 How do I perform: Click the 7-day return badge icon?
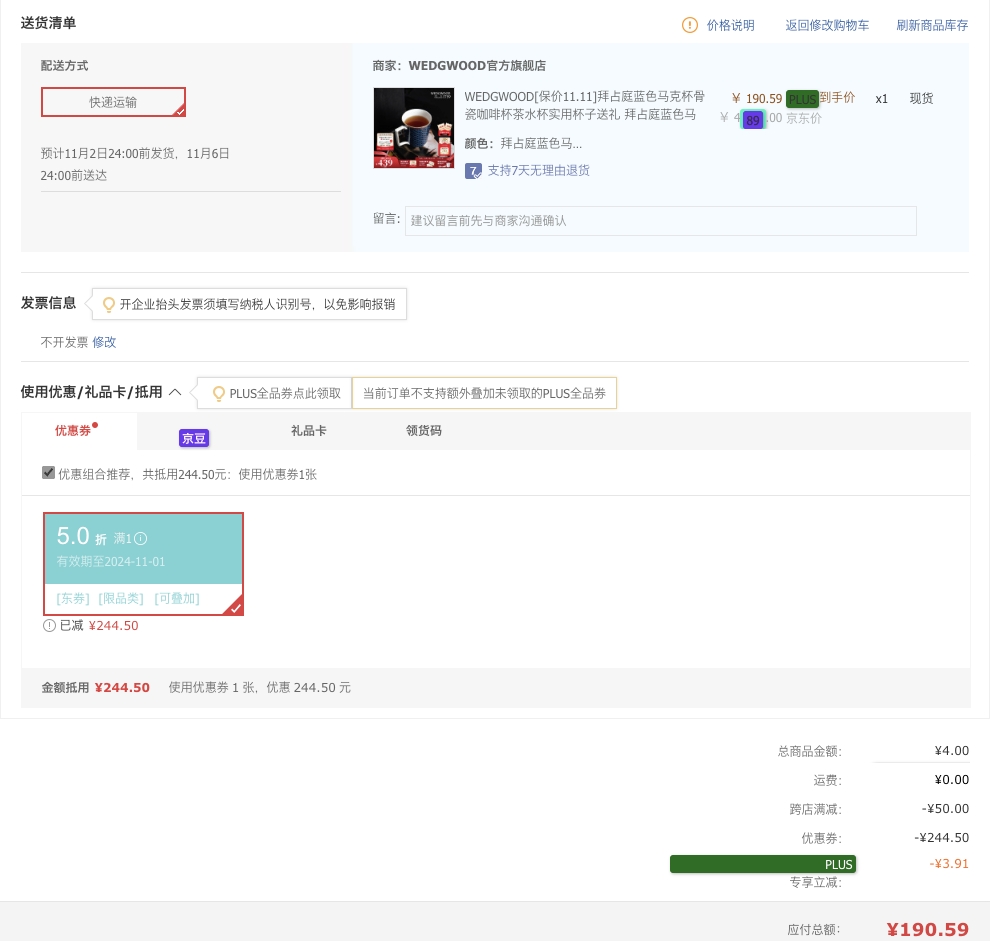click(473, 171)
